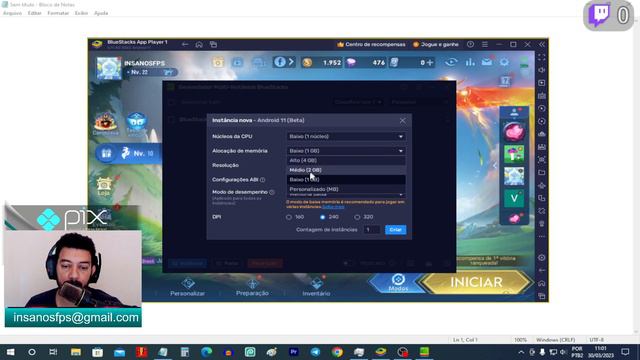Open Loja shop icon
Viewport: 640px width, 360px height.
[x=104, y=187]
